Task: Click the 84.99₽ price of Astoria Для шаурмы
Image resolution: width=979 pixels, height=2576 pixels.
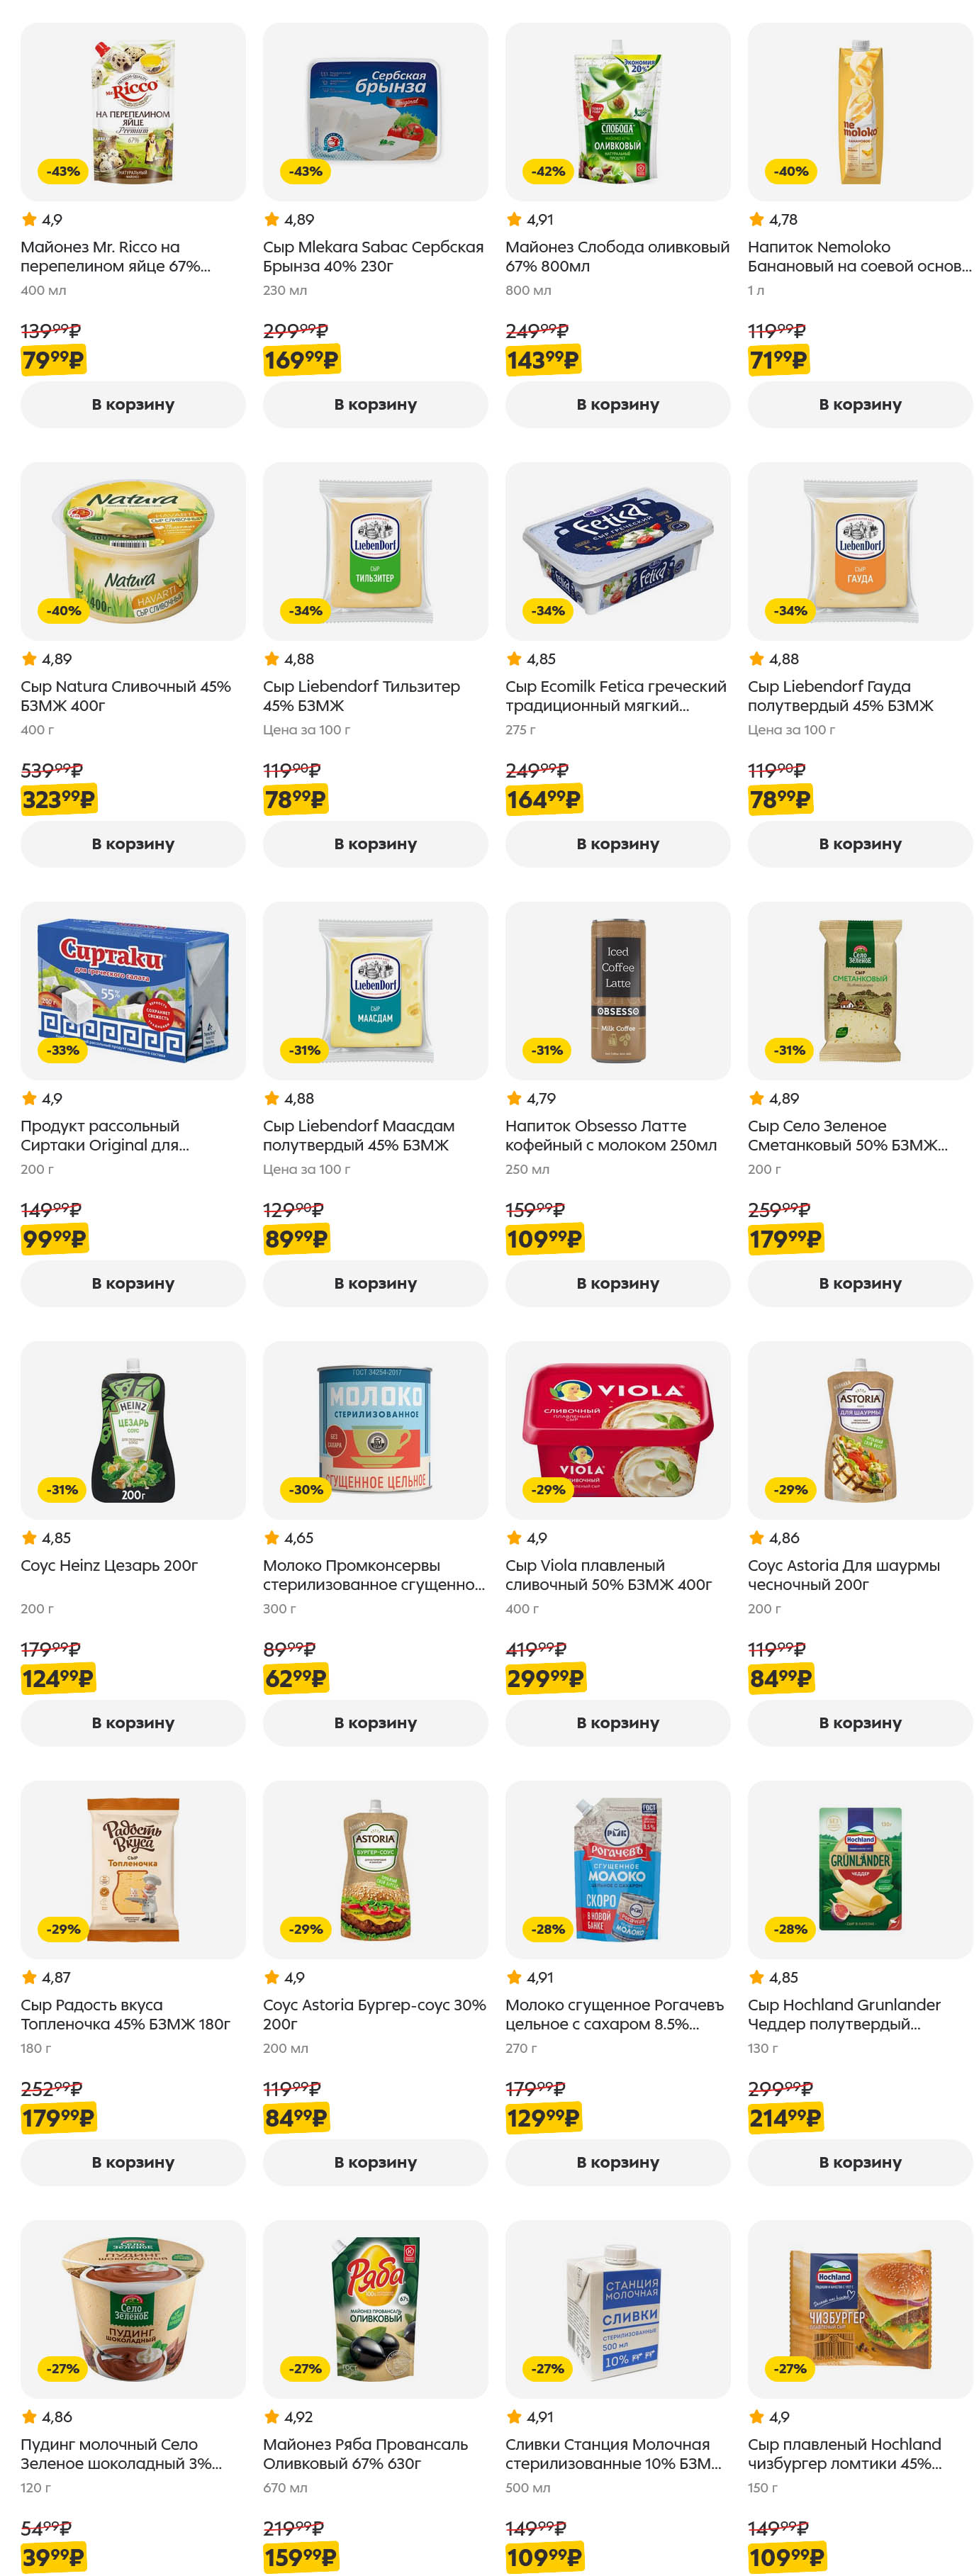Action: (780, 1678)
